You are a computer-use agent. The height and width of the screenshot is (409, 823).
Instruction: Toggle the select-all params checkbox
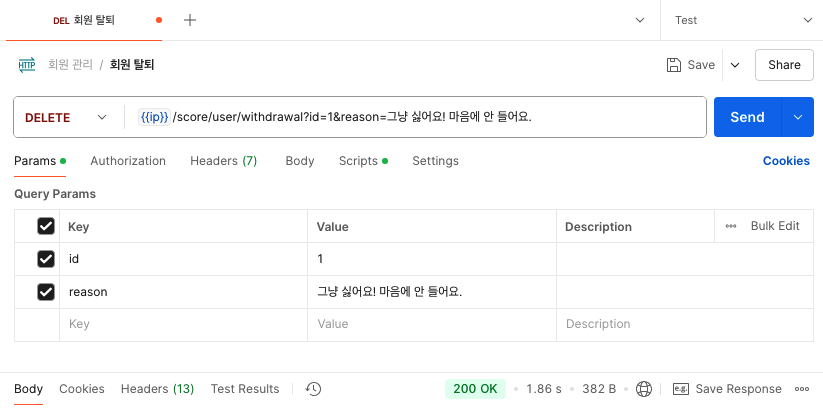45,227
